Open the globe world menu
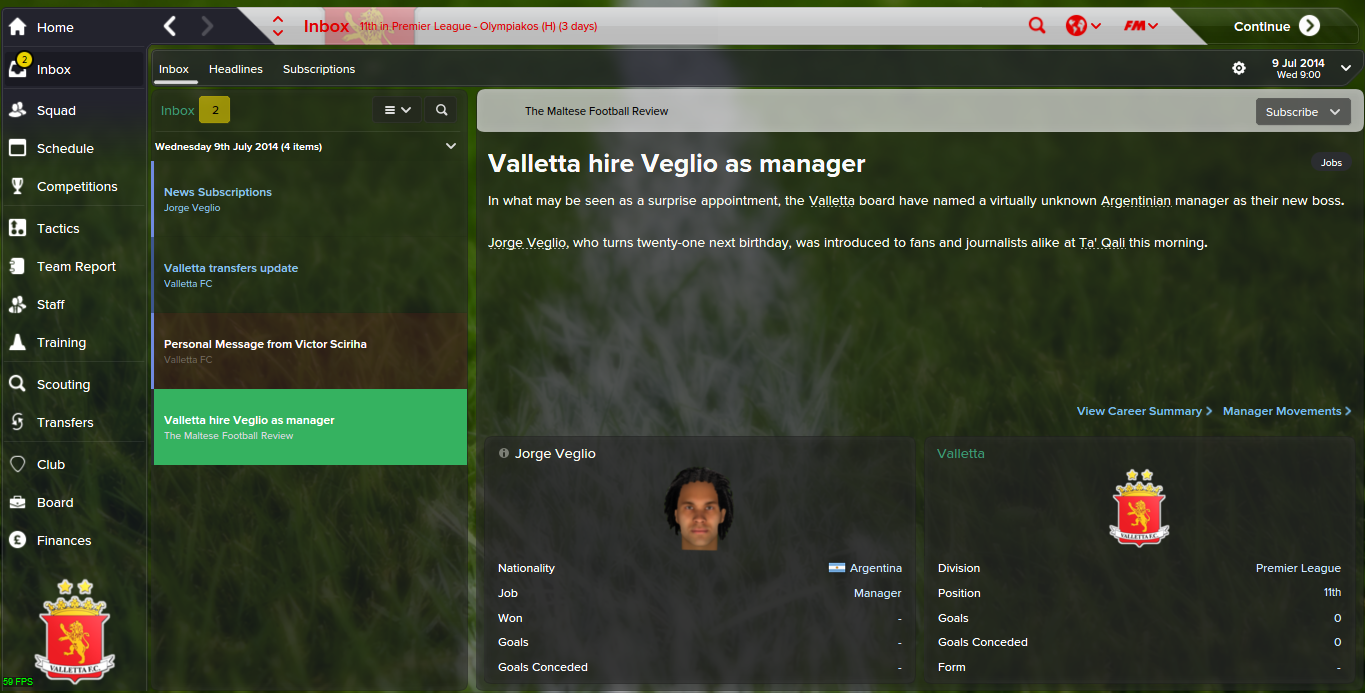Image resolution: width=1365 pixels, height=693 pixels. click(1083, 26)
